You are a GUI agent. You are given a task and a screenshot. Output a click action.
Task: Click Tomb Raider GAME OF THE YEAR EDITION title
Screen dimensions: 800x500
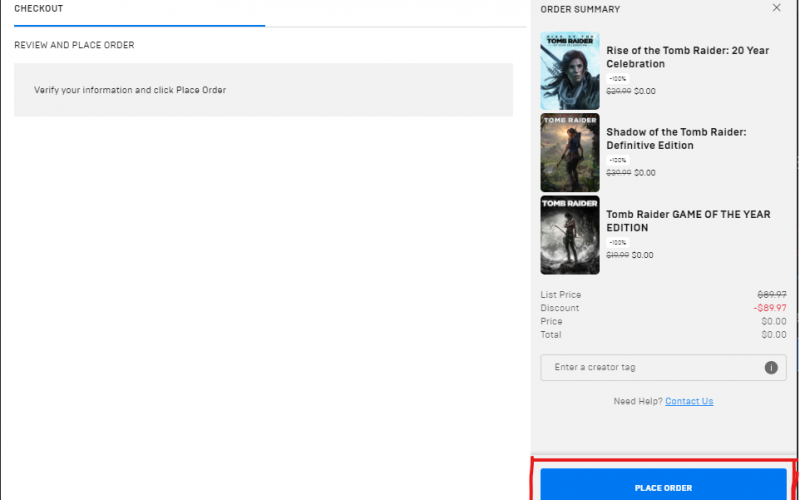coord(688,221)
